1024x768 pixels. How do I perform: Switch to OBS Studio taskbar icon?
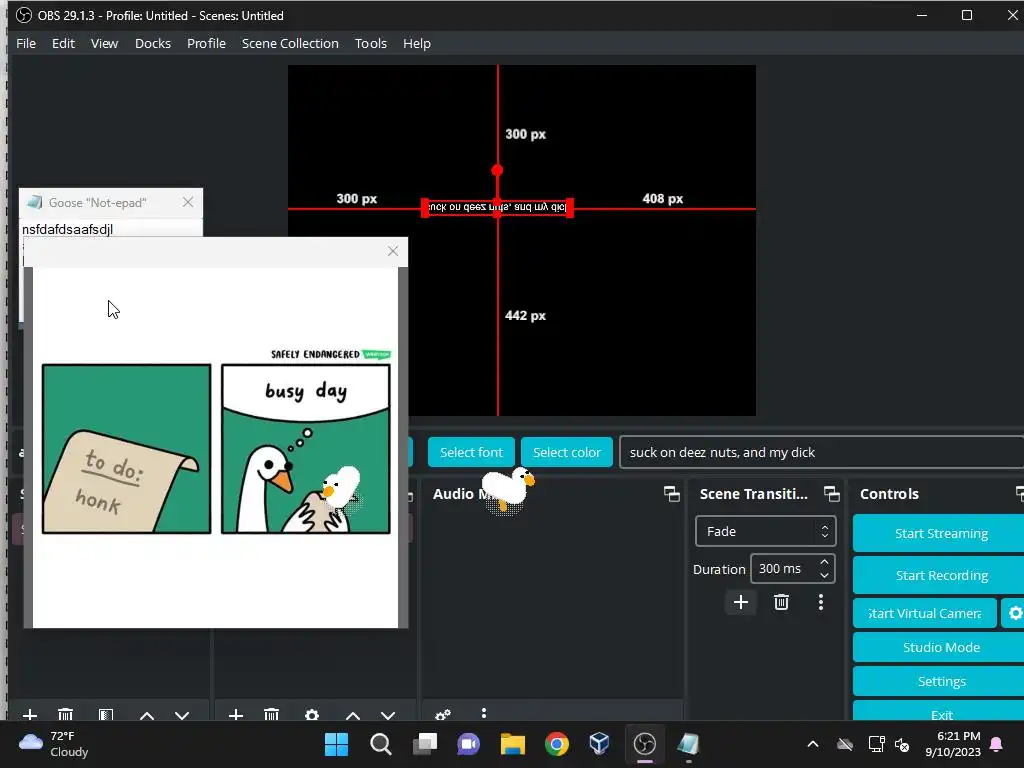coord(645,744)
